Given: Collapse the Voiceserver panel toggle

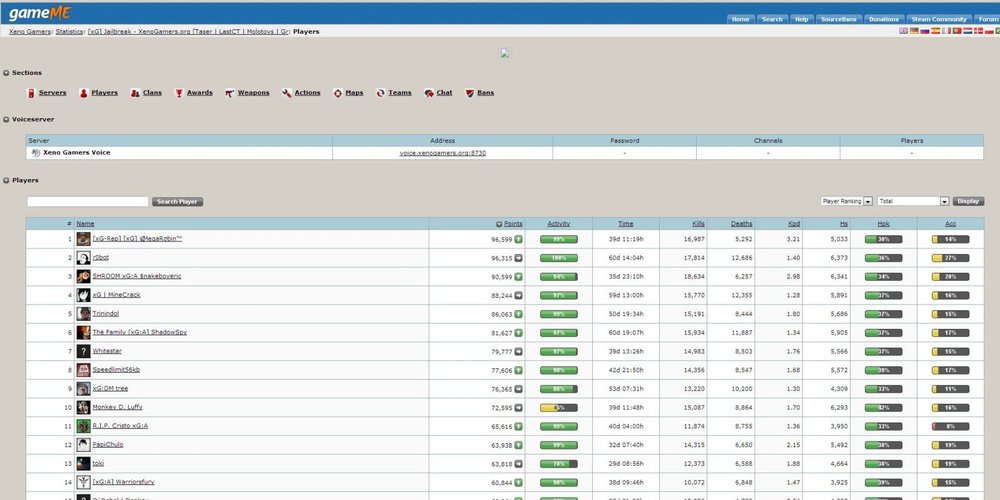Looking at the screenshot, I should pos(6,119).
